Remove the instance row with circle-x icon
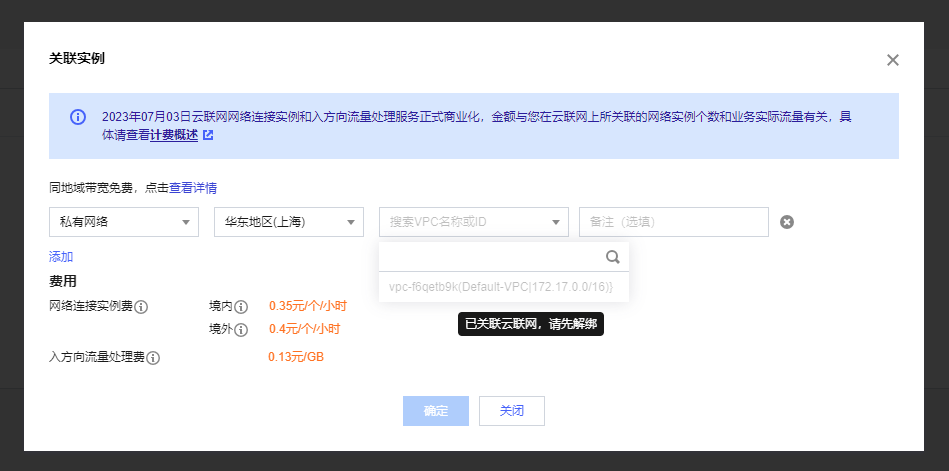The height and width of the screenshot is (471, 949). pos(787,222)
